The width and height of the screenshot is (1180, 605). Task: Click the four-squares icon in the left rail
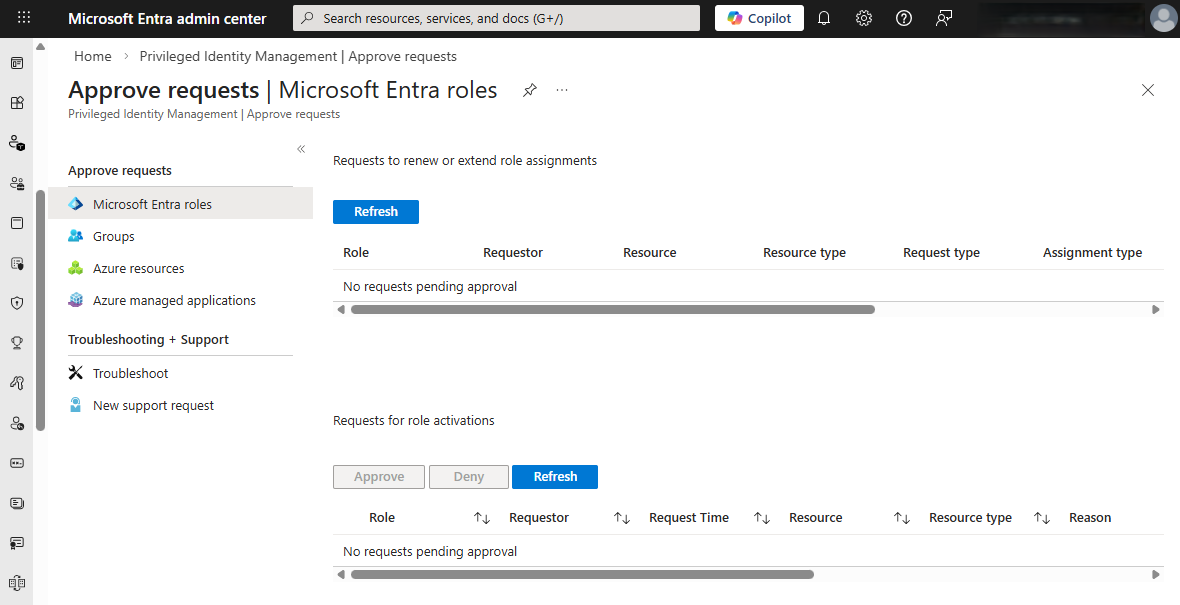point(17,103)
